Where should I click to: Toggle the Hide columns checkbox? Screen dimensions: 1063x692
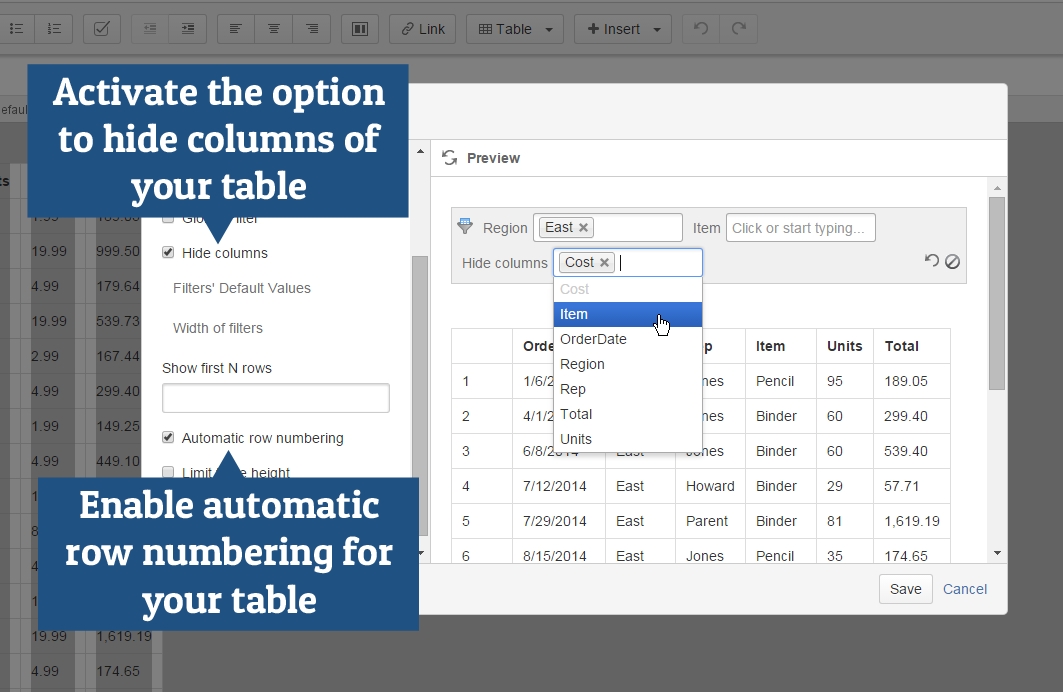pos(168,253)
